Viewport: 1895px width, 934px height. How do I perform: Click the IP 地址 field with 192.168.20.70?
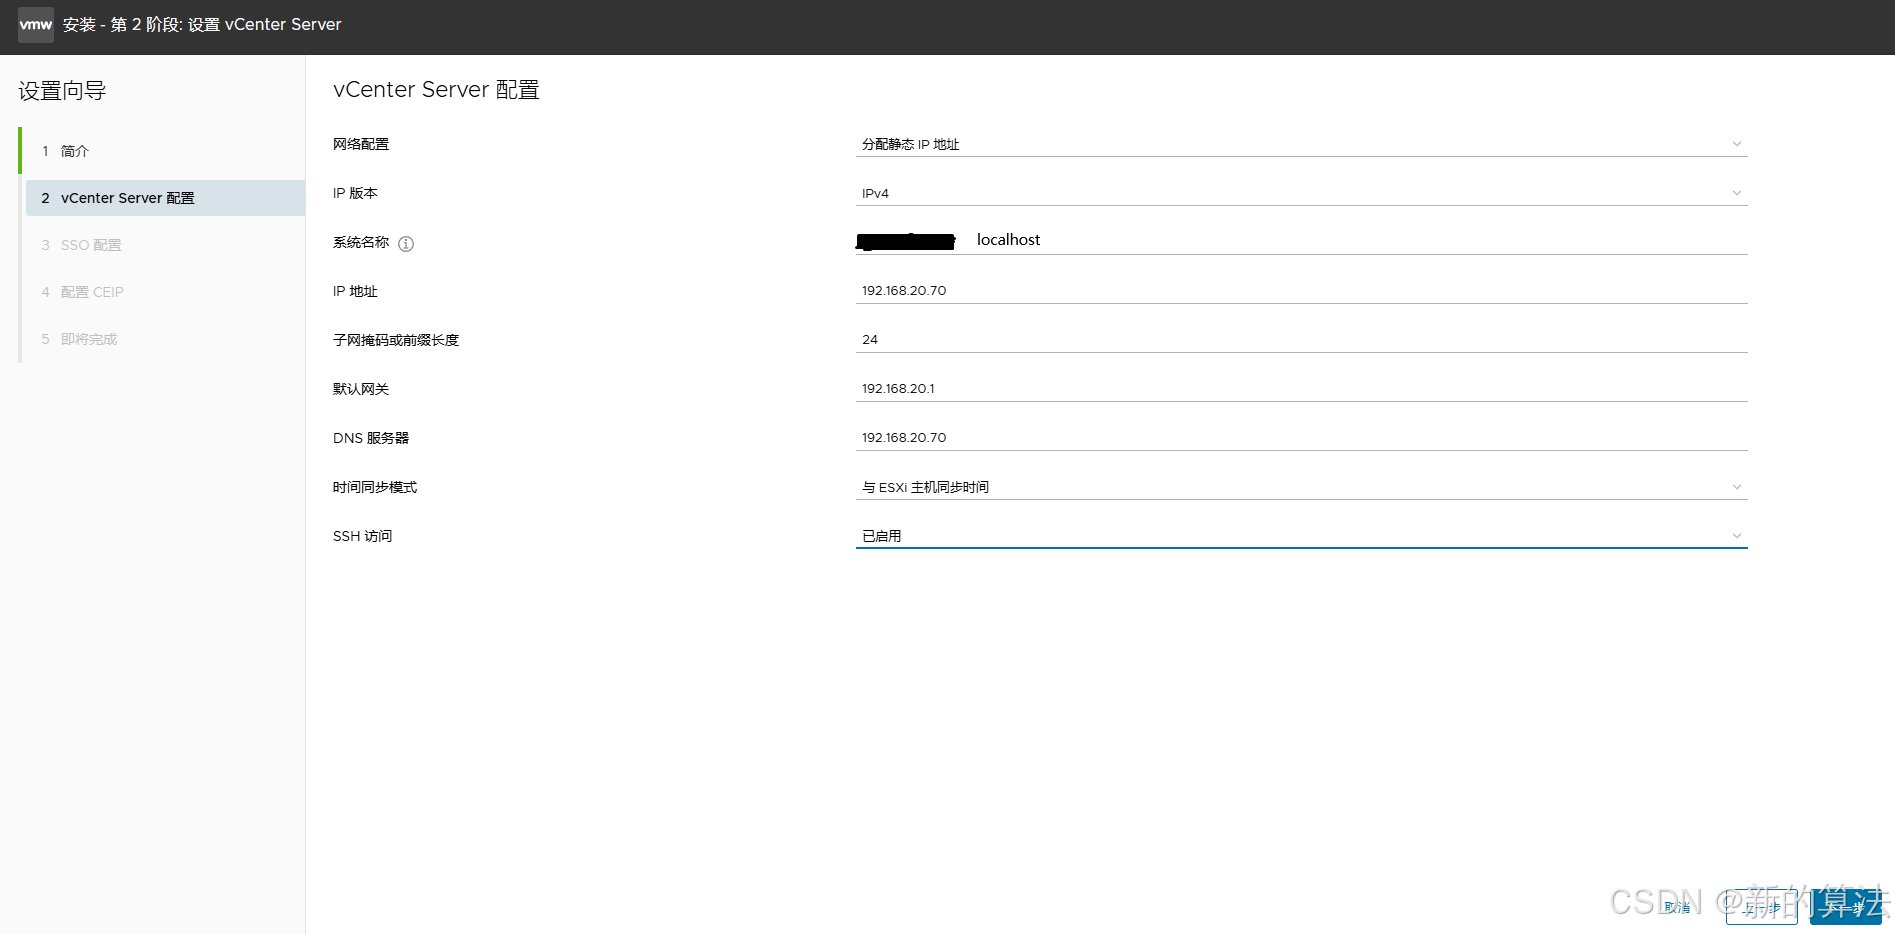pyautogui.click(x=1301, y=291)
